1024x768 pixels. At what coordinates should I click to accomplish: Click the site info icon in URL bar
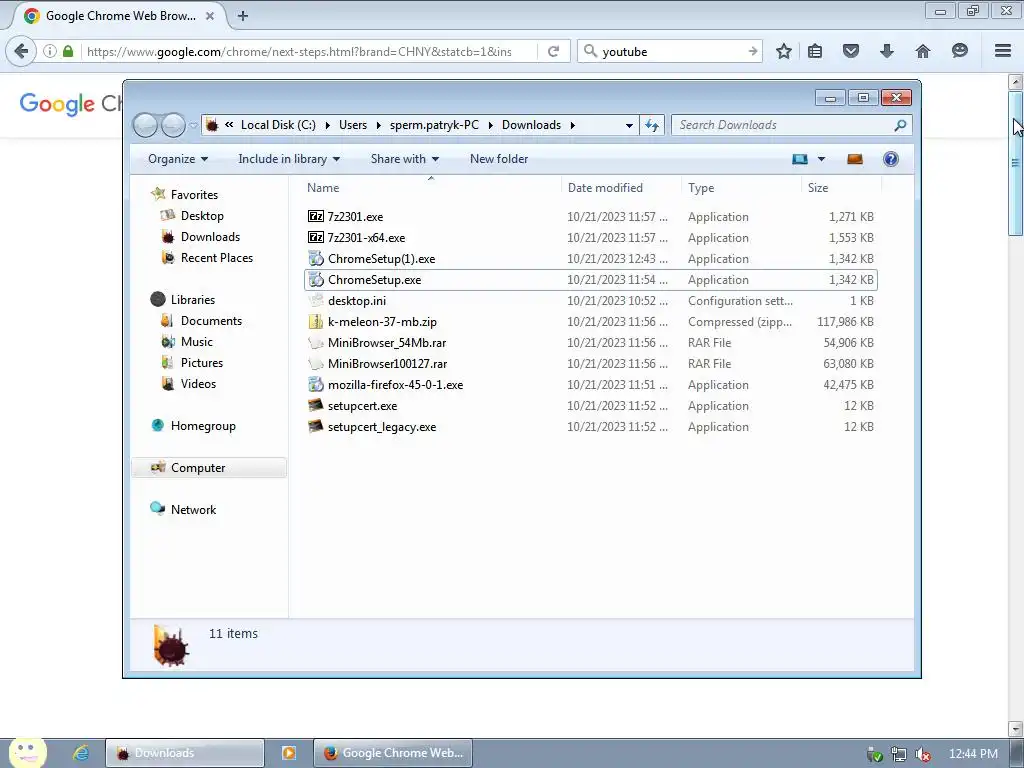pyautogui.click(x=50, y=51)
